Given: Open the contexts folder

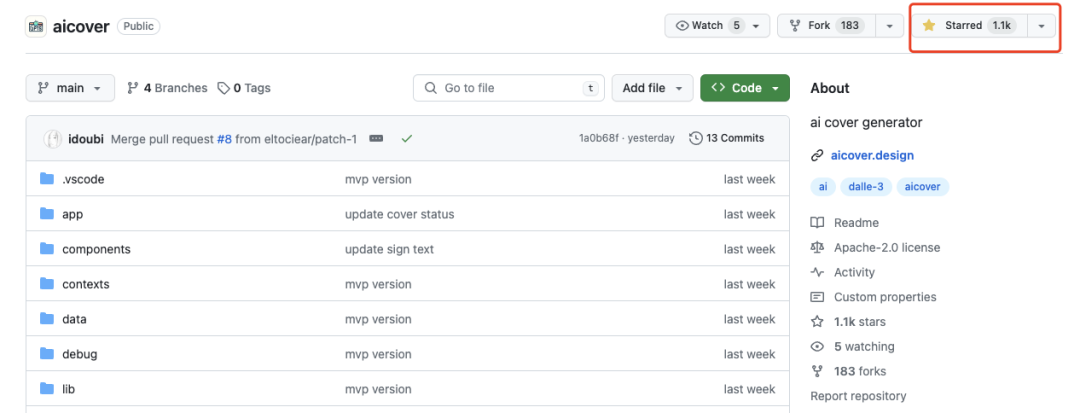Looking at the screenshot, I should 85,284.
